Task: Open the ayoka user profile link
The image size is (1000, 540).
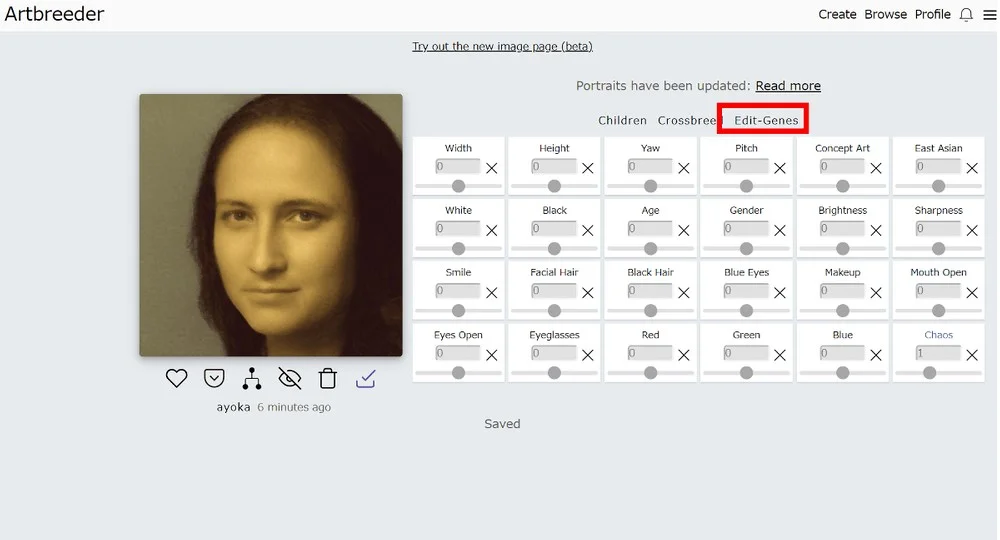Action: click(x=233, y=407)
